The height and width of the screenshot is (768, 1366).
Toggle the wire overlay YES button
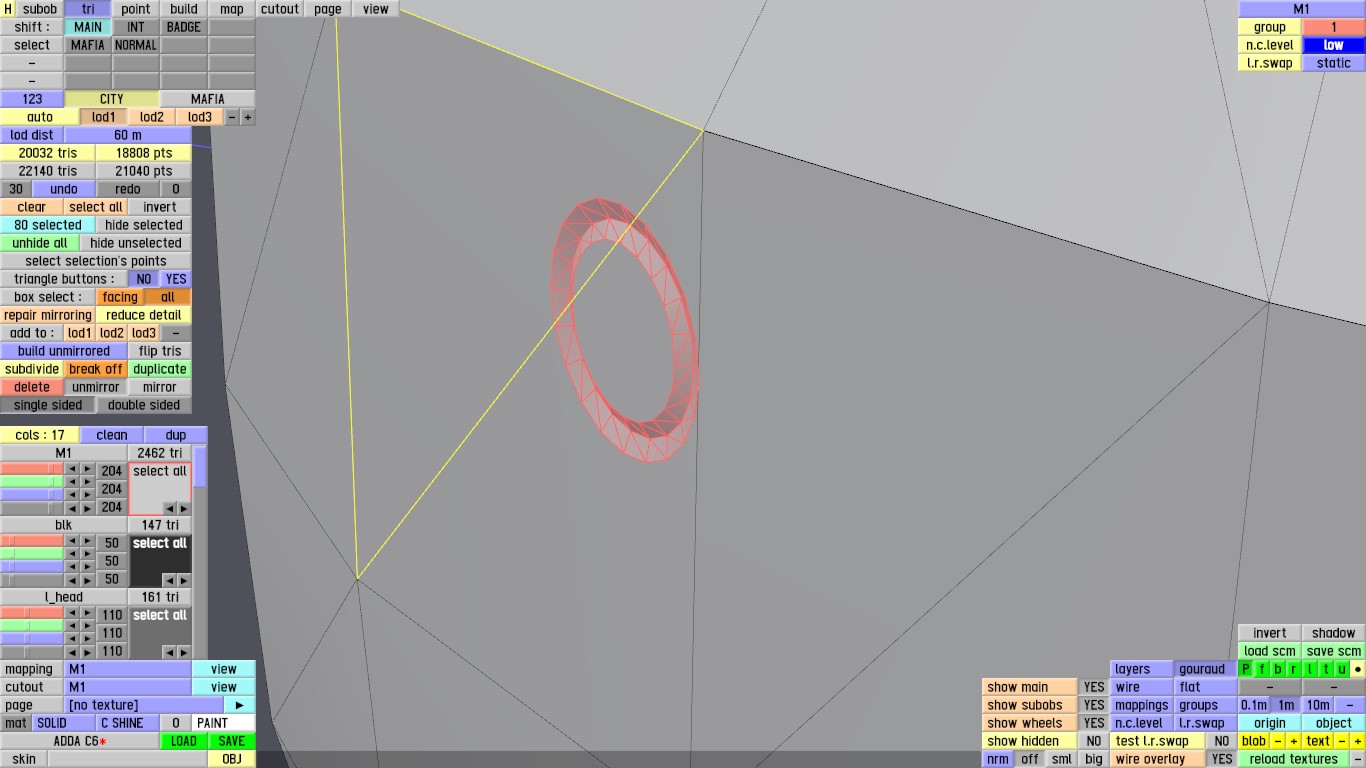[x=1222, y=759]
